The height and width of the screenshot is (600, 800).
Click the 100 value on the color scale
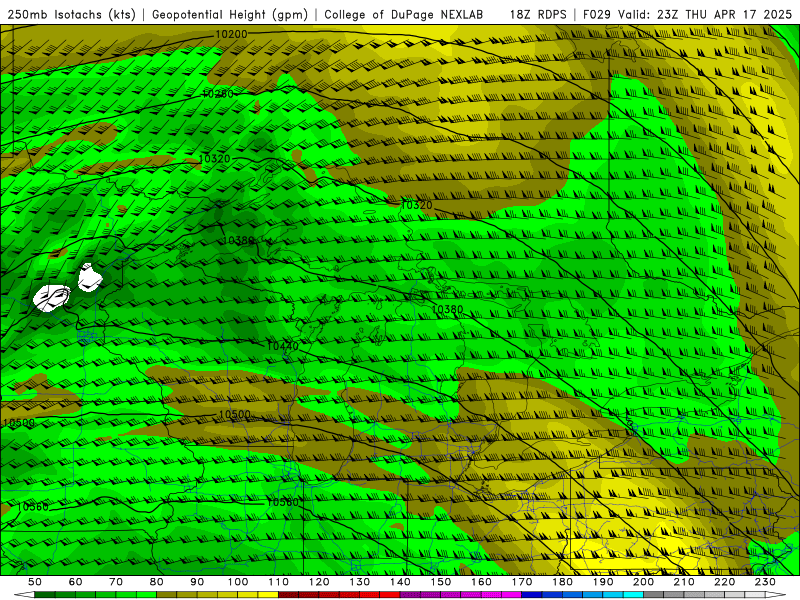pos(238,582)
